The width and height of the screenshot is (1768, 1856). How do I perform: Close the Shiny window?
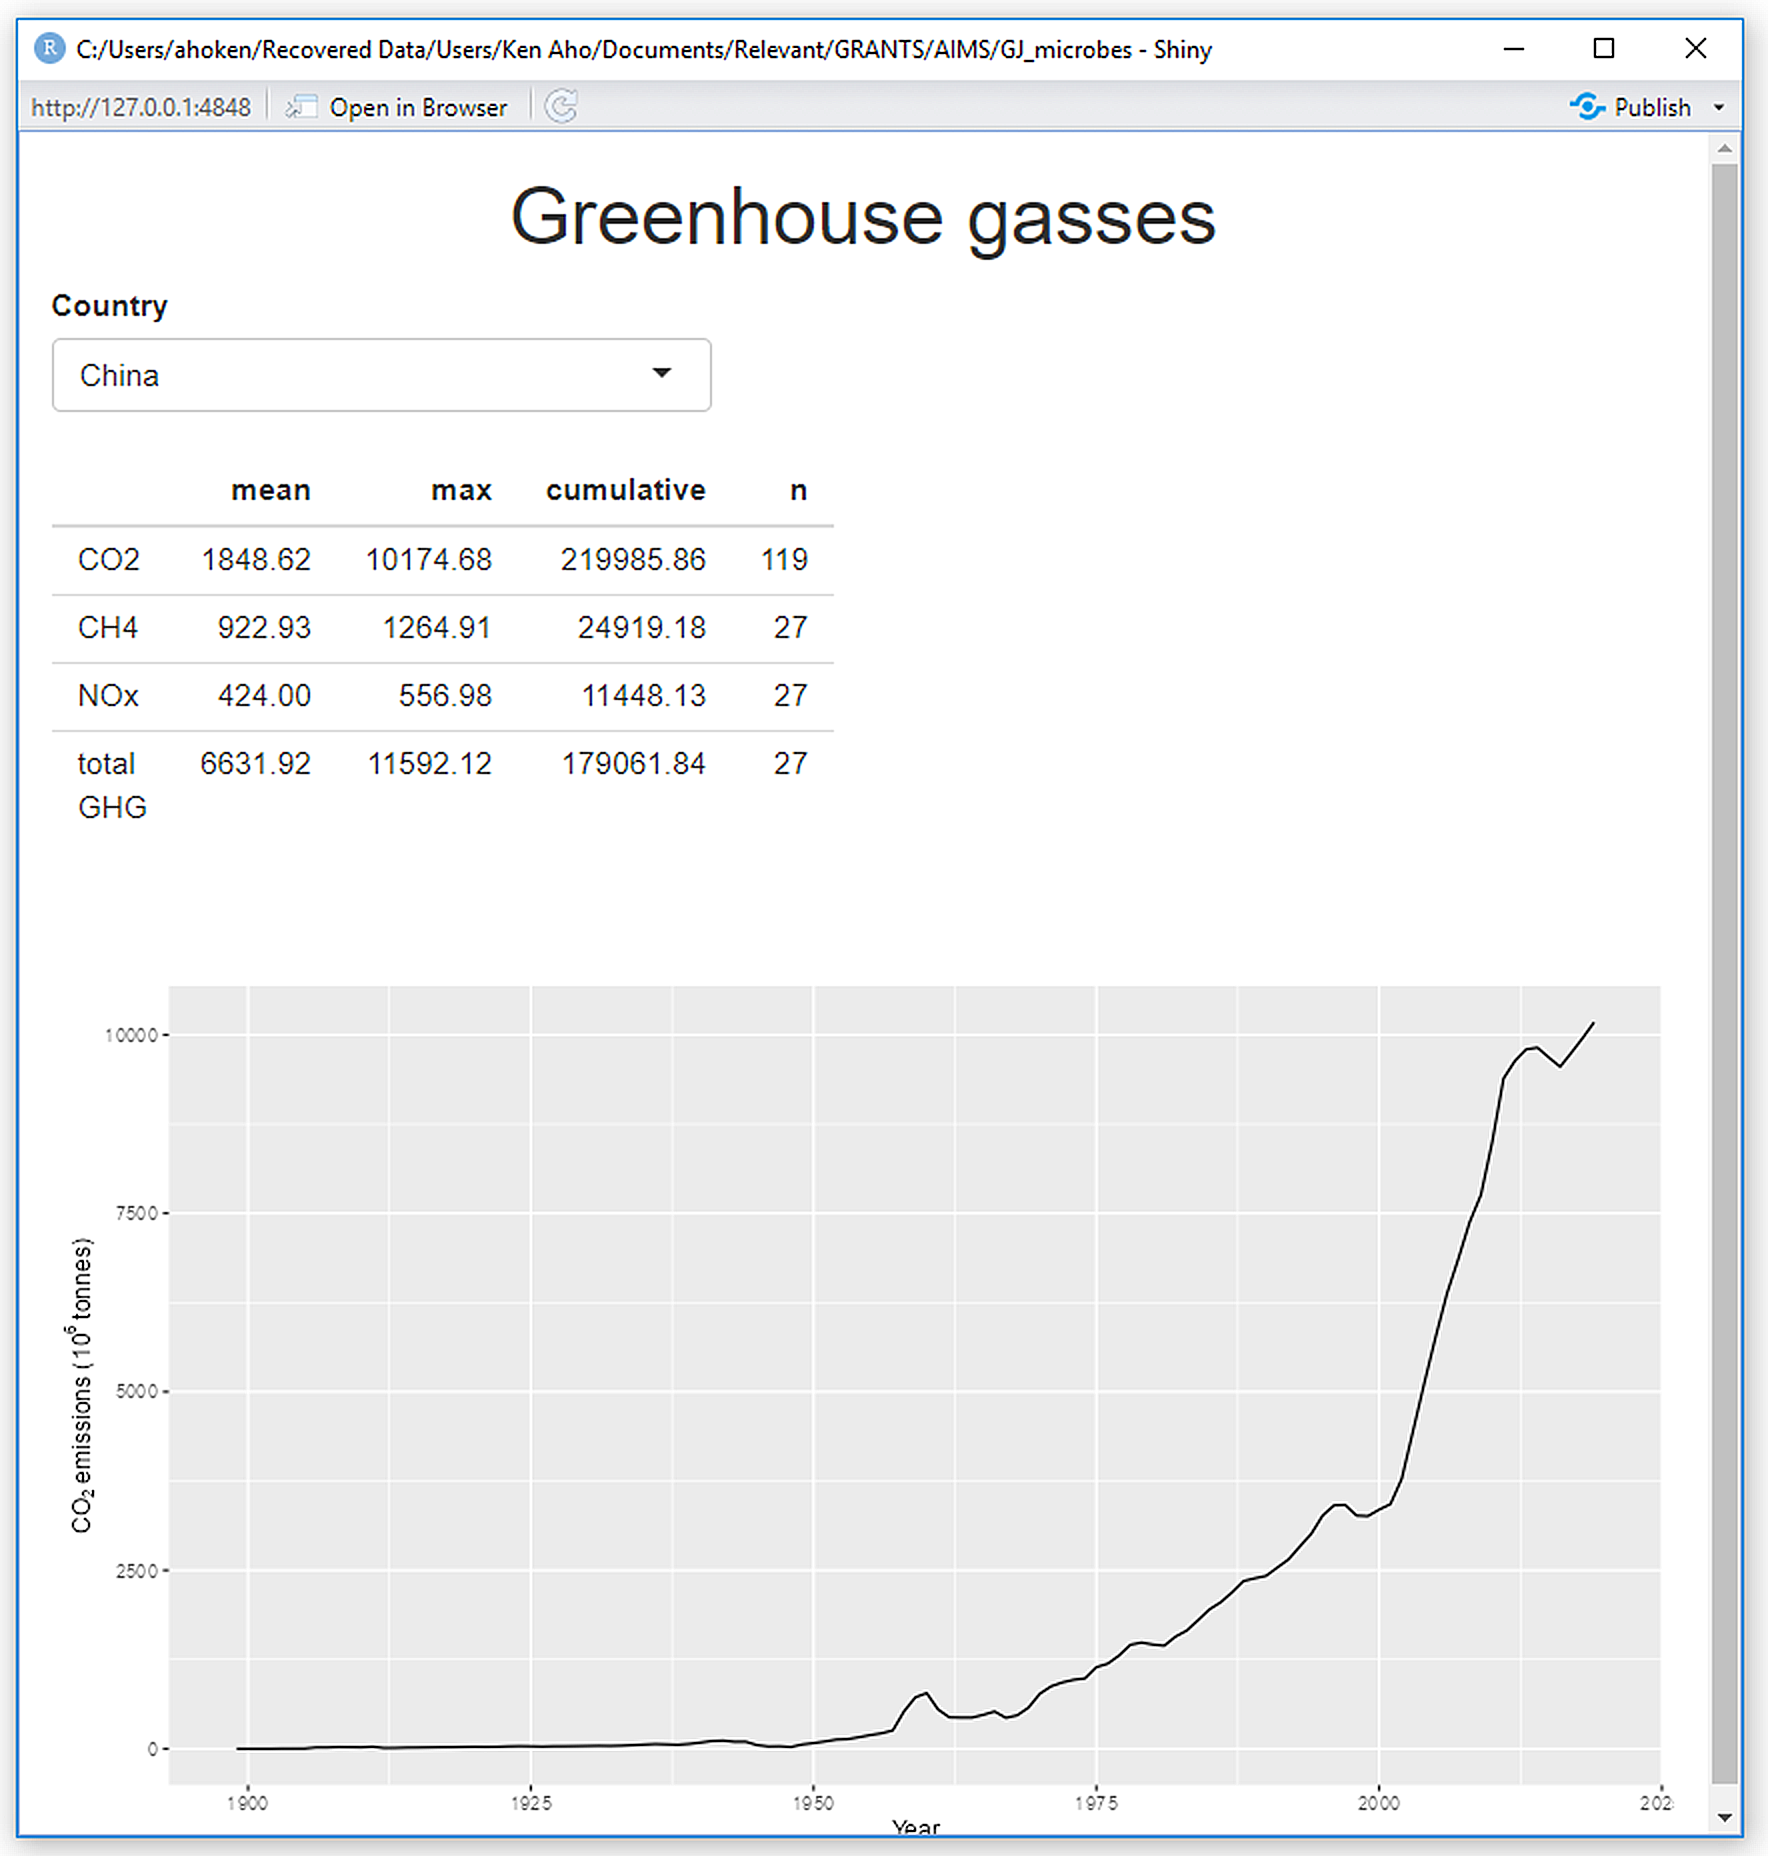coord(1695,48)
